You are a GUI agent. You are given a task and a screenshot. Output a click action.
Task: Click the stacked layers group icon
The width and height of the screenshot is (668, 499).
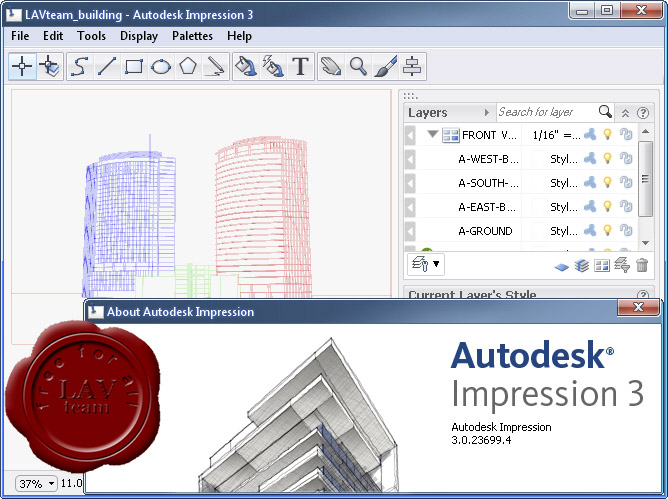[x=582, y=265]
